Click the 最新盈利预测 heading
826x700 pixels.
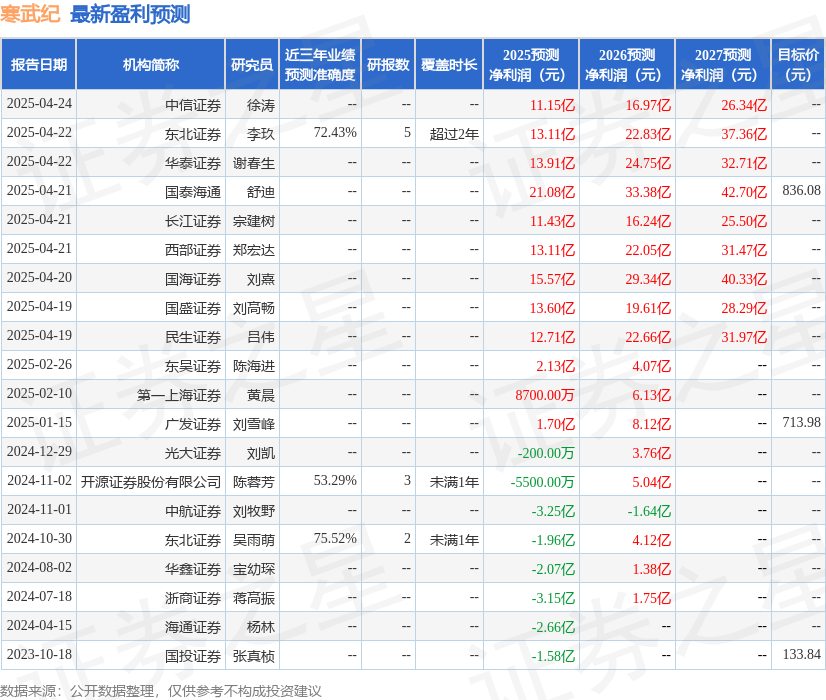coord(130,14)
